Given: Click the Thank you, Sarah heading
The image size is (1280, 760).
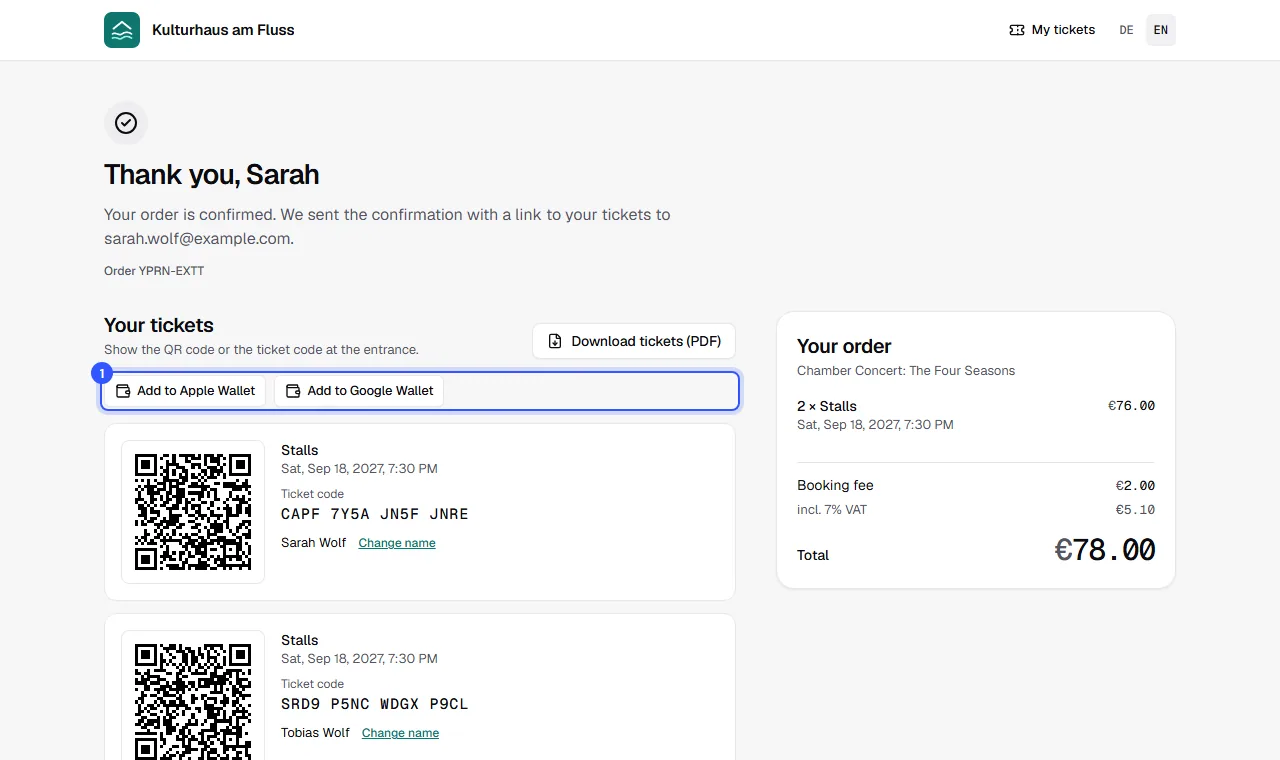Looking at the screenshot, I should (x=212, y=175).
